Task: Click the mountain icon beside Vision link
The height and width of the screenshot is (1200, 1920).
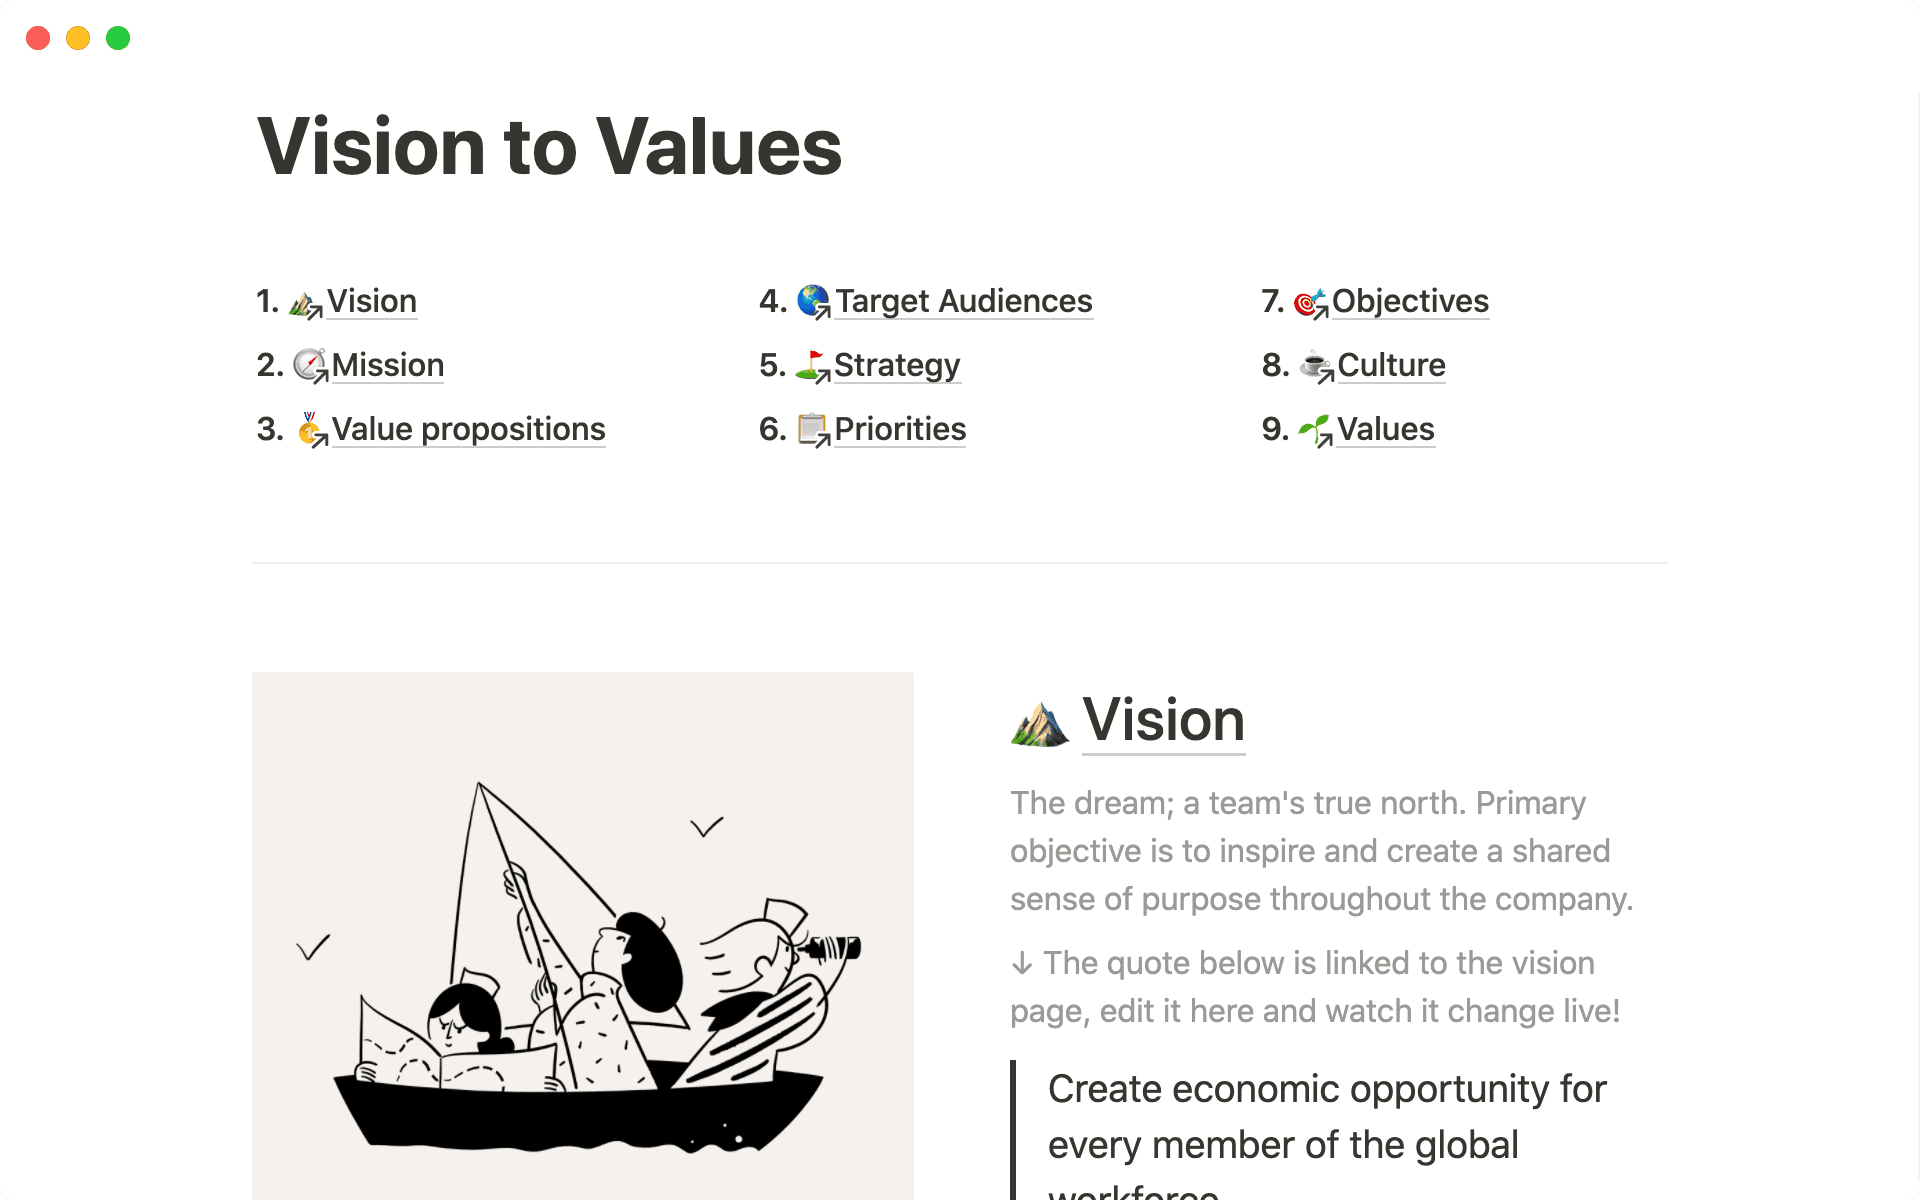Action: coord(304,303)
